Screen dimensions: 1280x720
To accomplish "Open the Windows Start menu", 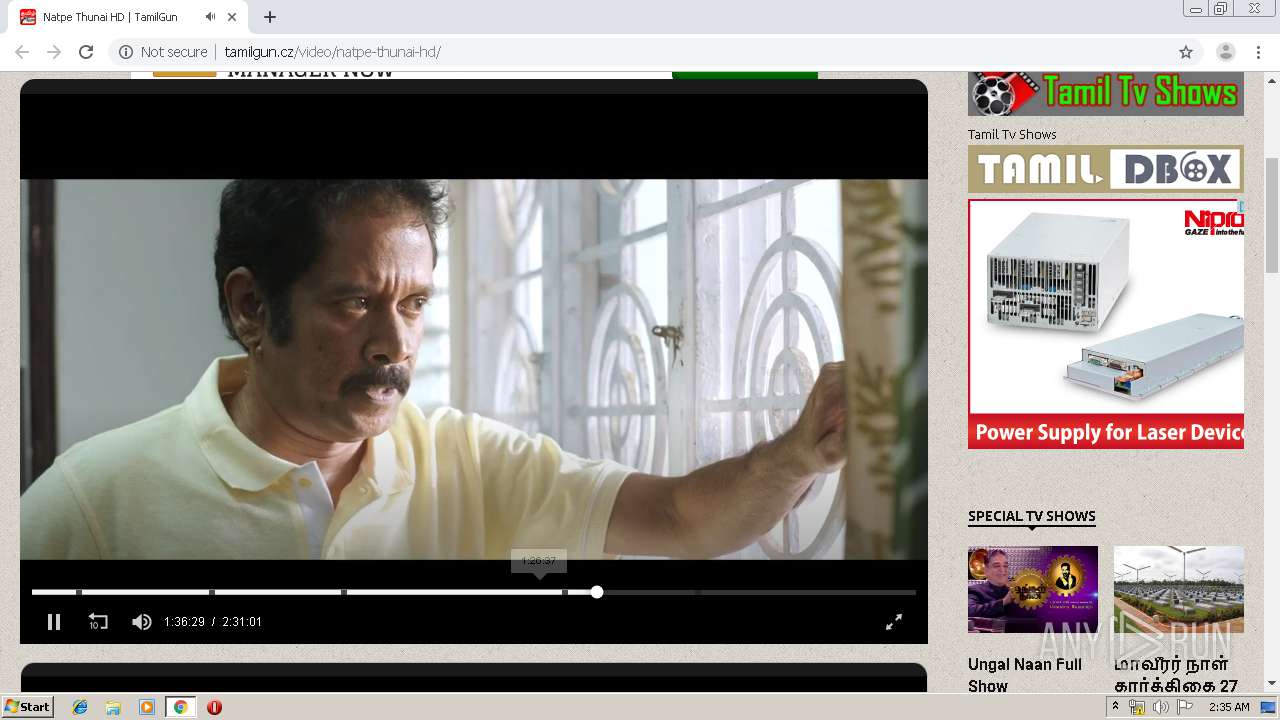I will (28, 707).
